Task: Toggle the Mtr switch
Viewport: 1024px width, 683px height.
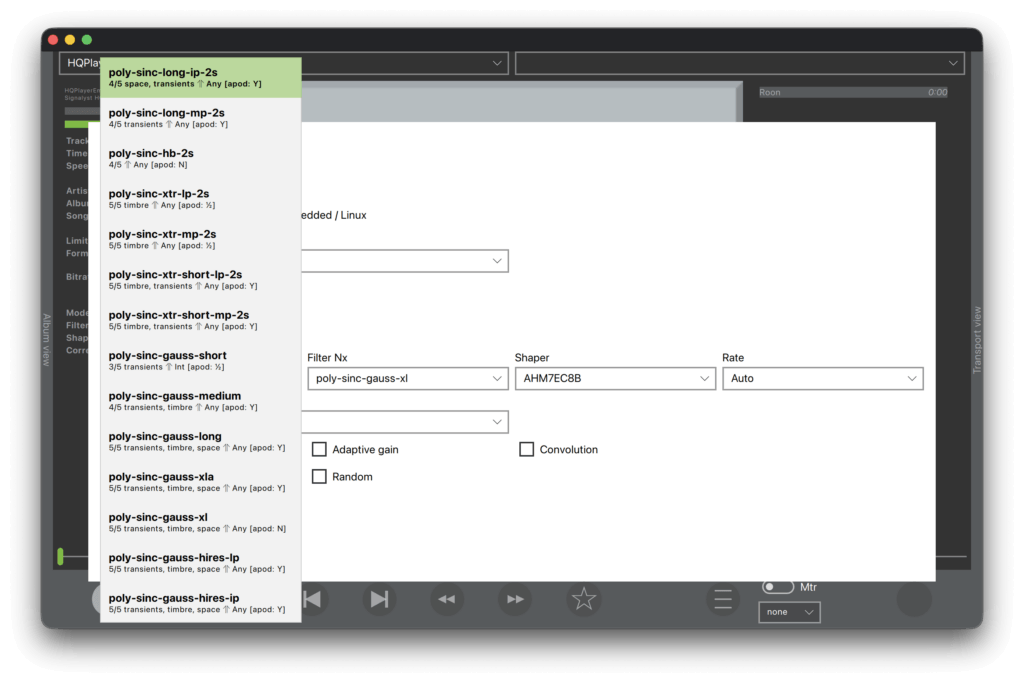Action: coord(778,587)
